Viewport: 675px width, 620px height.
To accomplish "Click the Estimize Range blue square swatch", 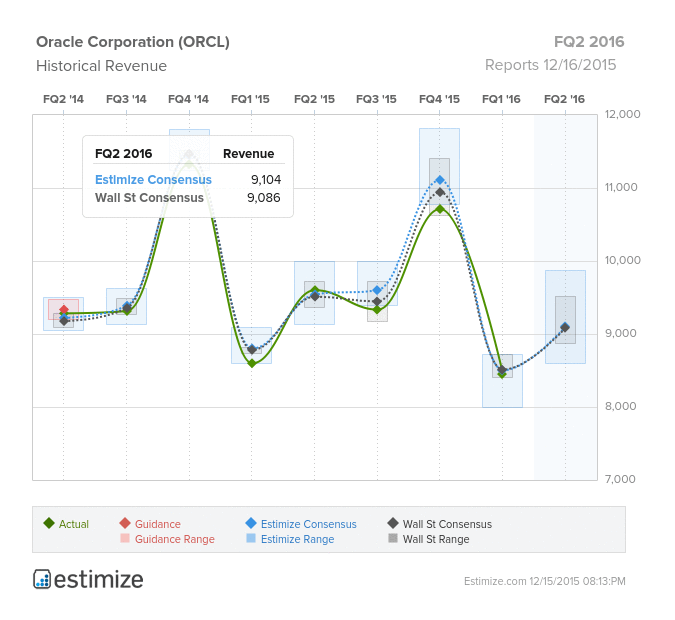I will (251, 538).
